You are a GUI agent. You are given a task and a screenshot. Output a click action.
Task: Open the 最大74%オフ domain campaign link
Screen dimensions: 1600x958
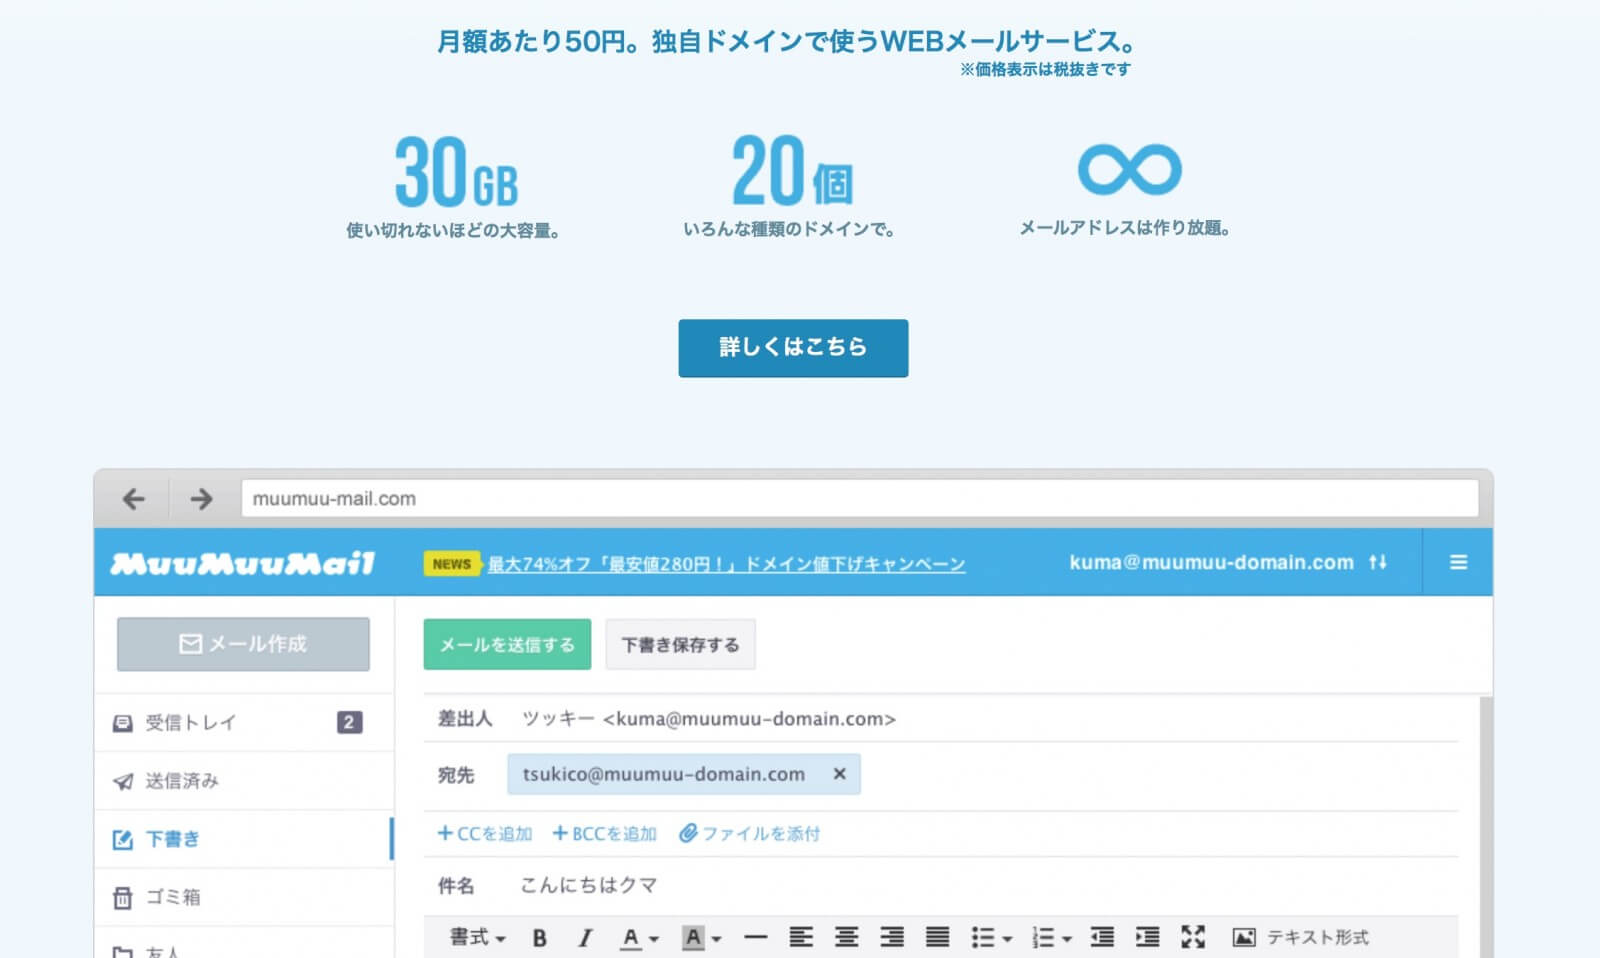click(726, 564)
